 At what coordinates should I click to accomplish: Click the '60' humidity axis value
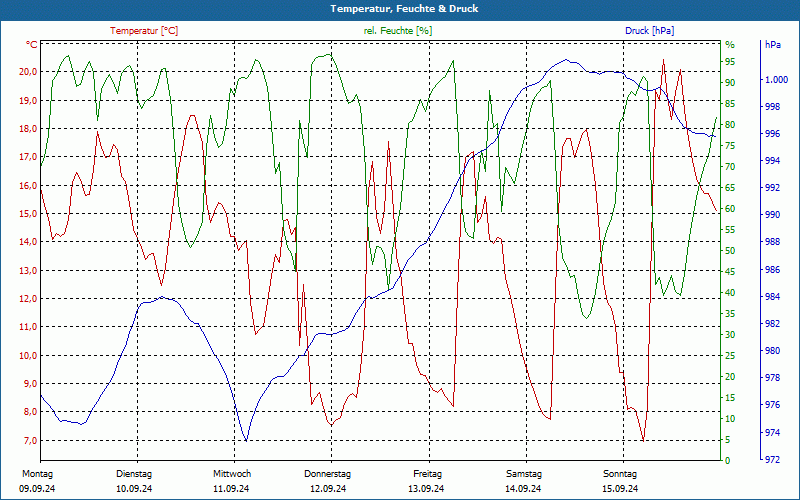(x=730, y=209)
